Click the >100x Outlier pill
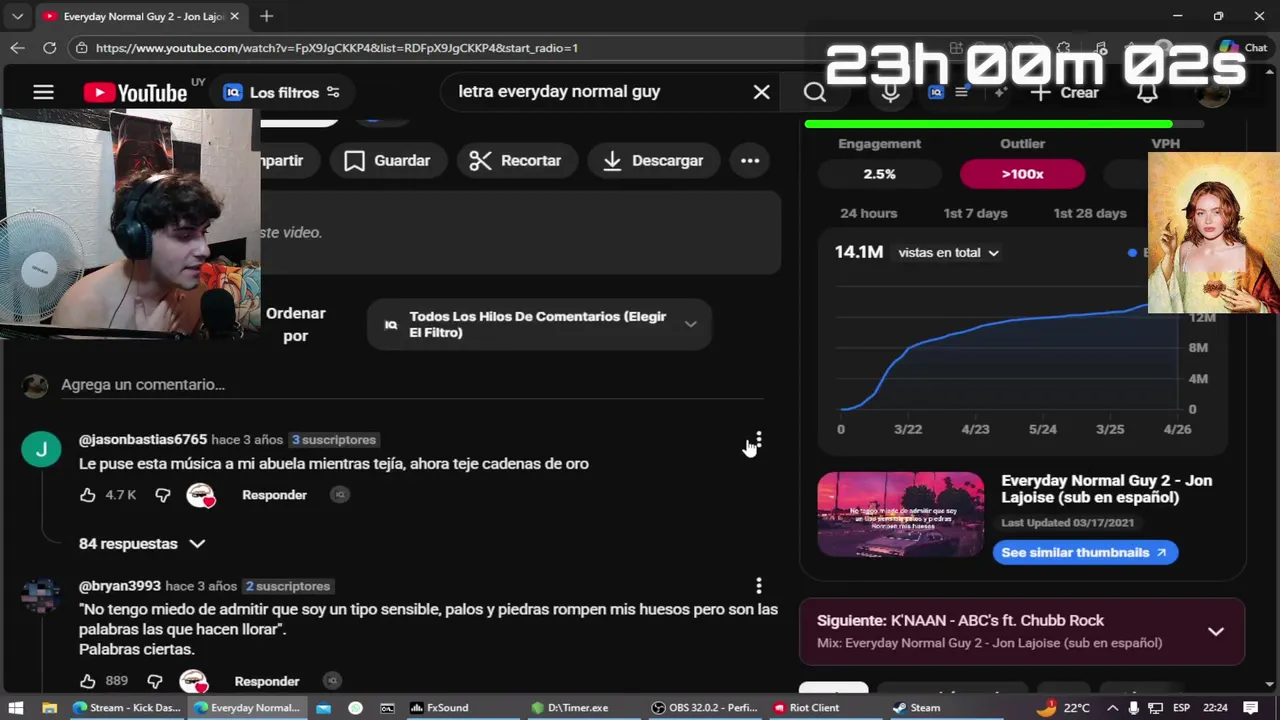The width and height of the screenshot is (1280, 720). (x=1022, y=174)
